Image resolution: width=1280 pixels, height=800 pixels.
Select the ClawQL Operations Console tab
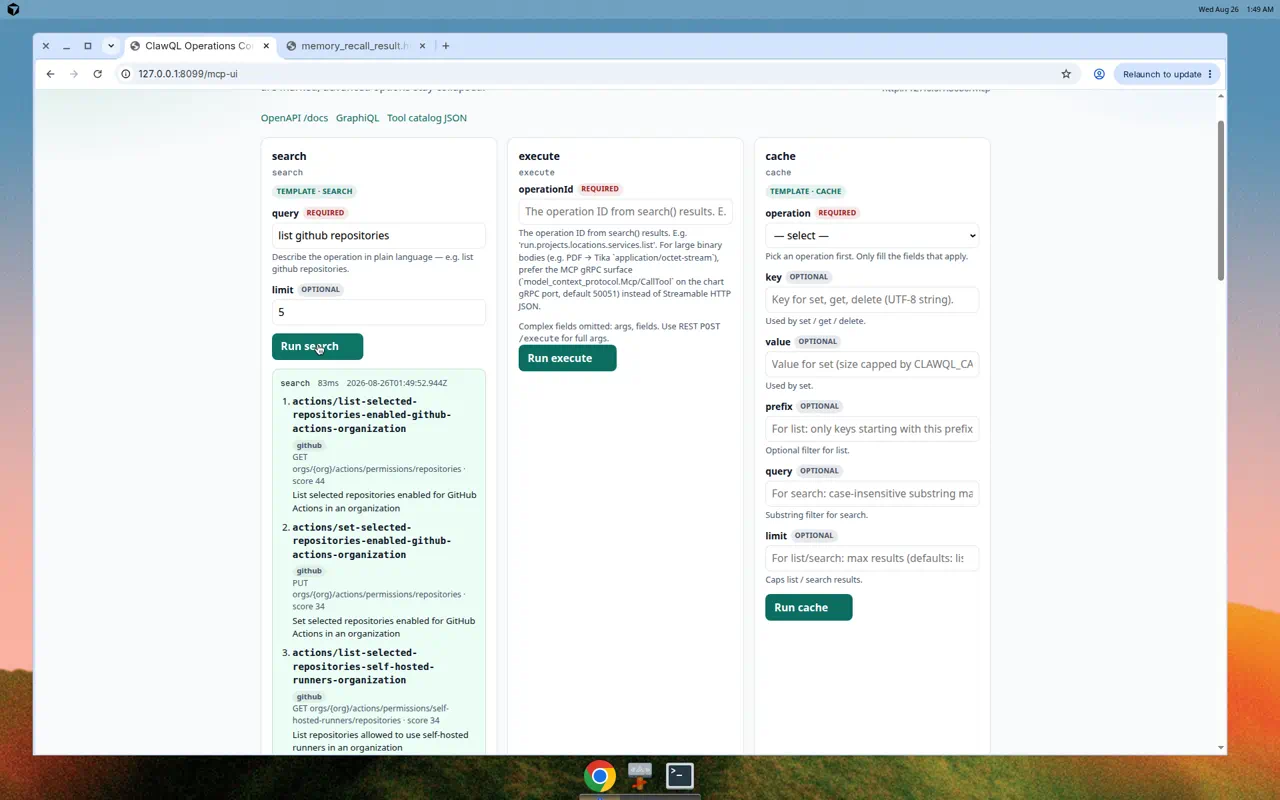click(x=198, y=46)
